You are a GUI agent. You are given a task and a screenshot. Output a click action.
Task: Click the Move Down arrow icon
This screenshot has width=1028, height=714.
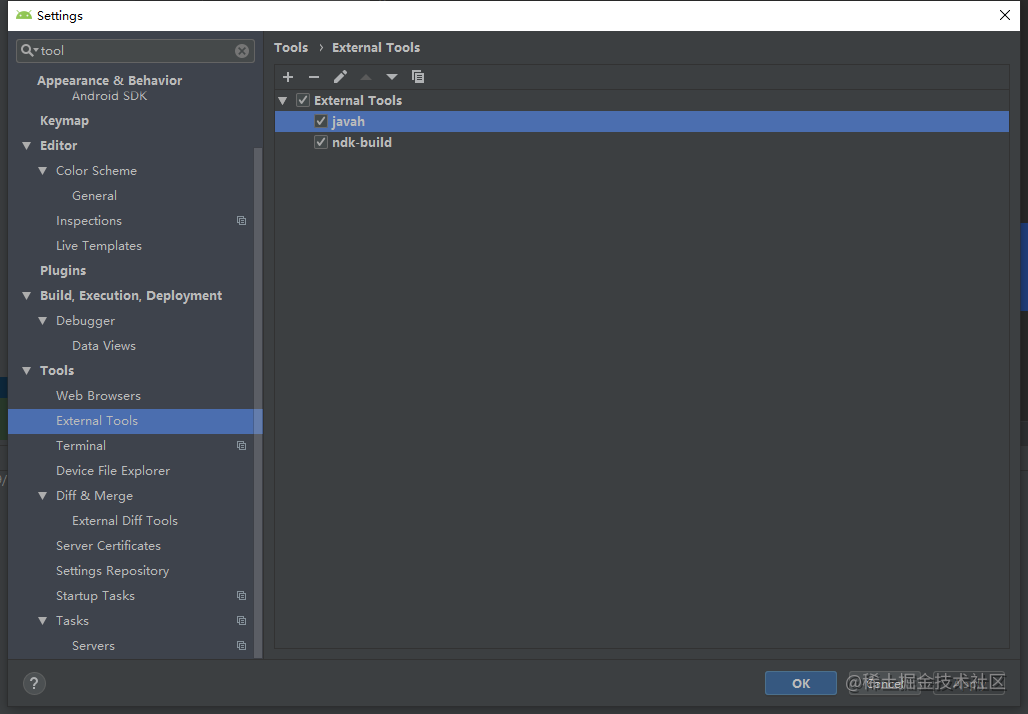pos(391,77)
